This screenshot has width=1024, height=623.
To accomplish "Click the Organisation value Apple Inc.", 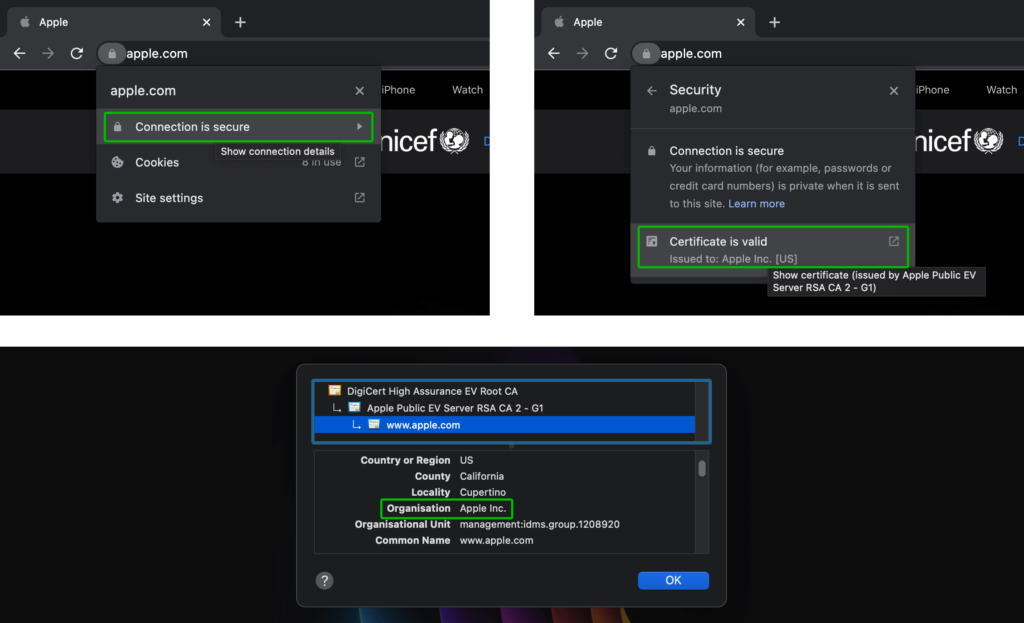I will 483,509.
